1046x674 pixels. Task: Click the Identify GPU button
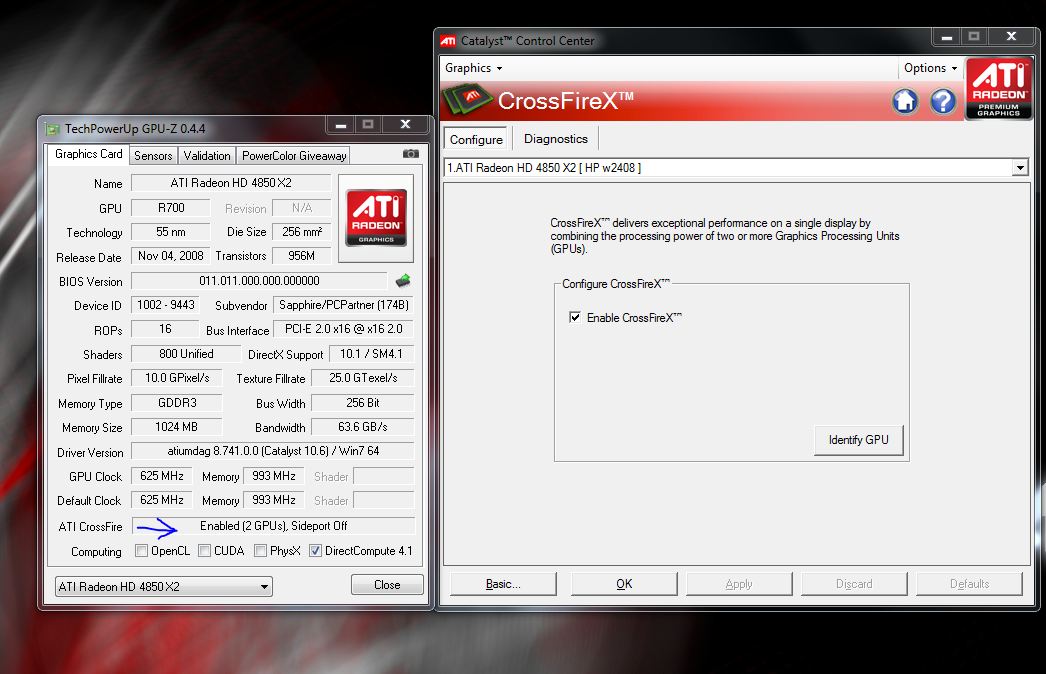click(859, 440)
